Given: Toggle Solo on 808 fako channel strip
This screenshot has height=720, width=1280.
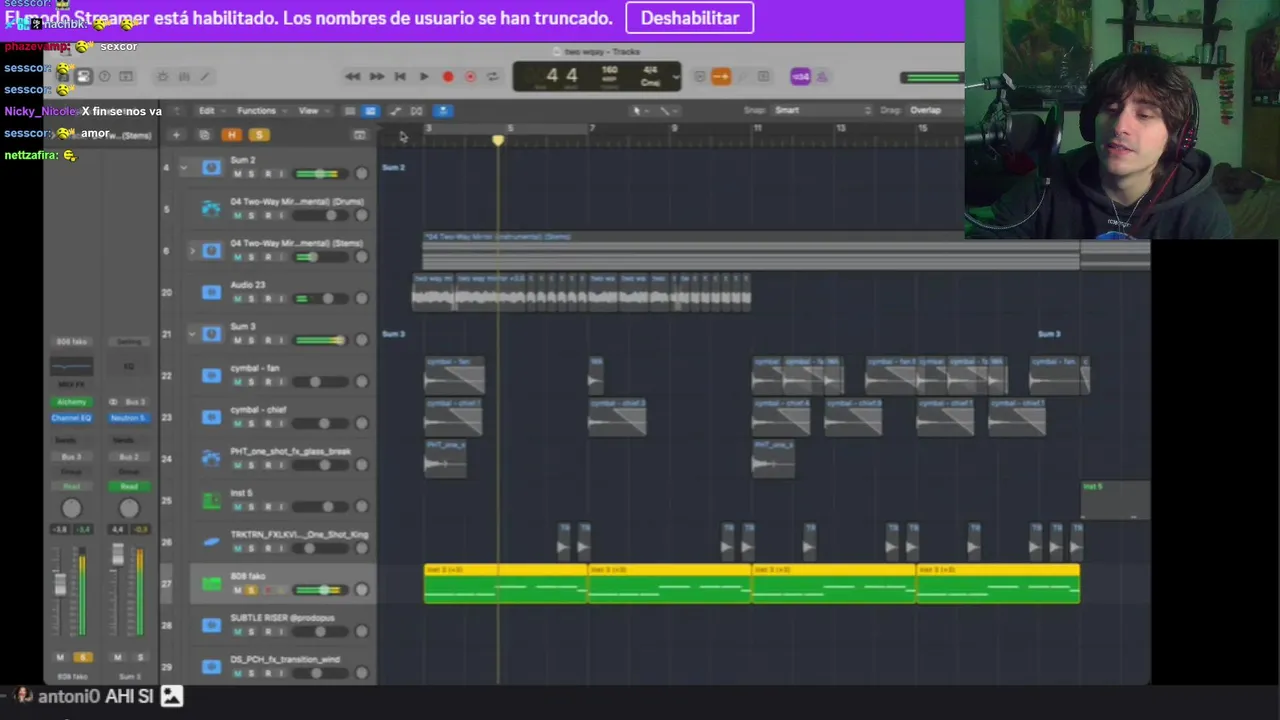Looking at the screenshot, I should point(82,657).
